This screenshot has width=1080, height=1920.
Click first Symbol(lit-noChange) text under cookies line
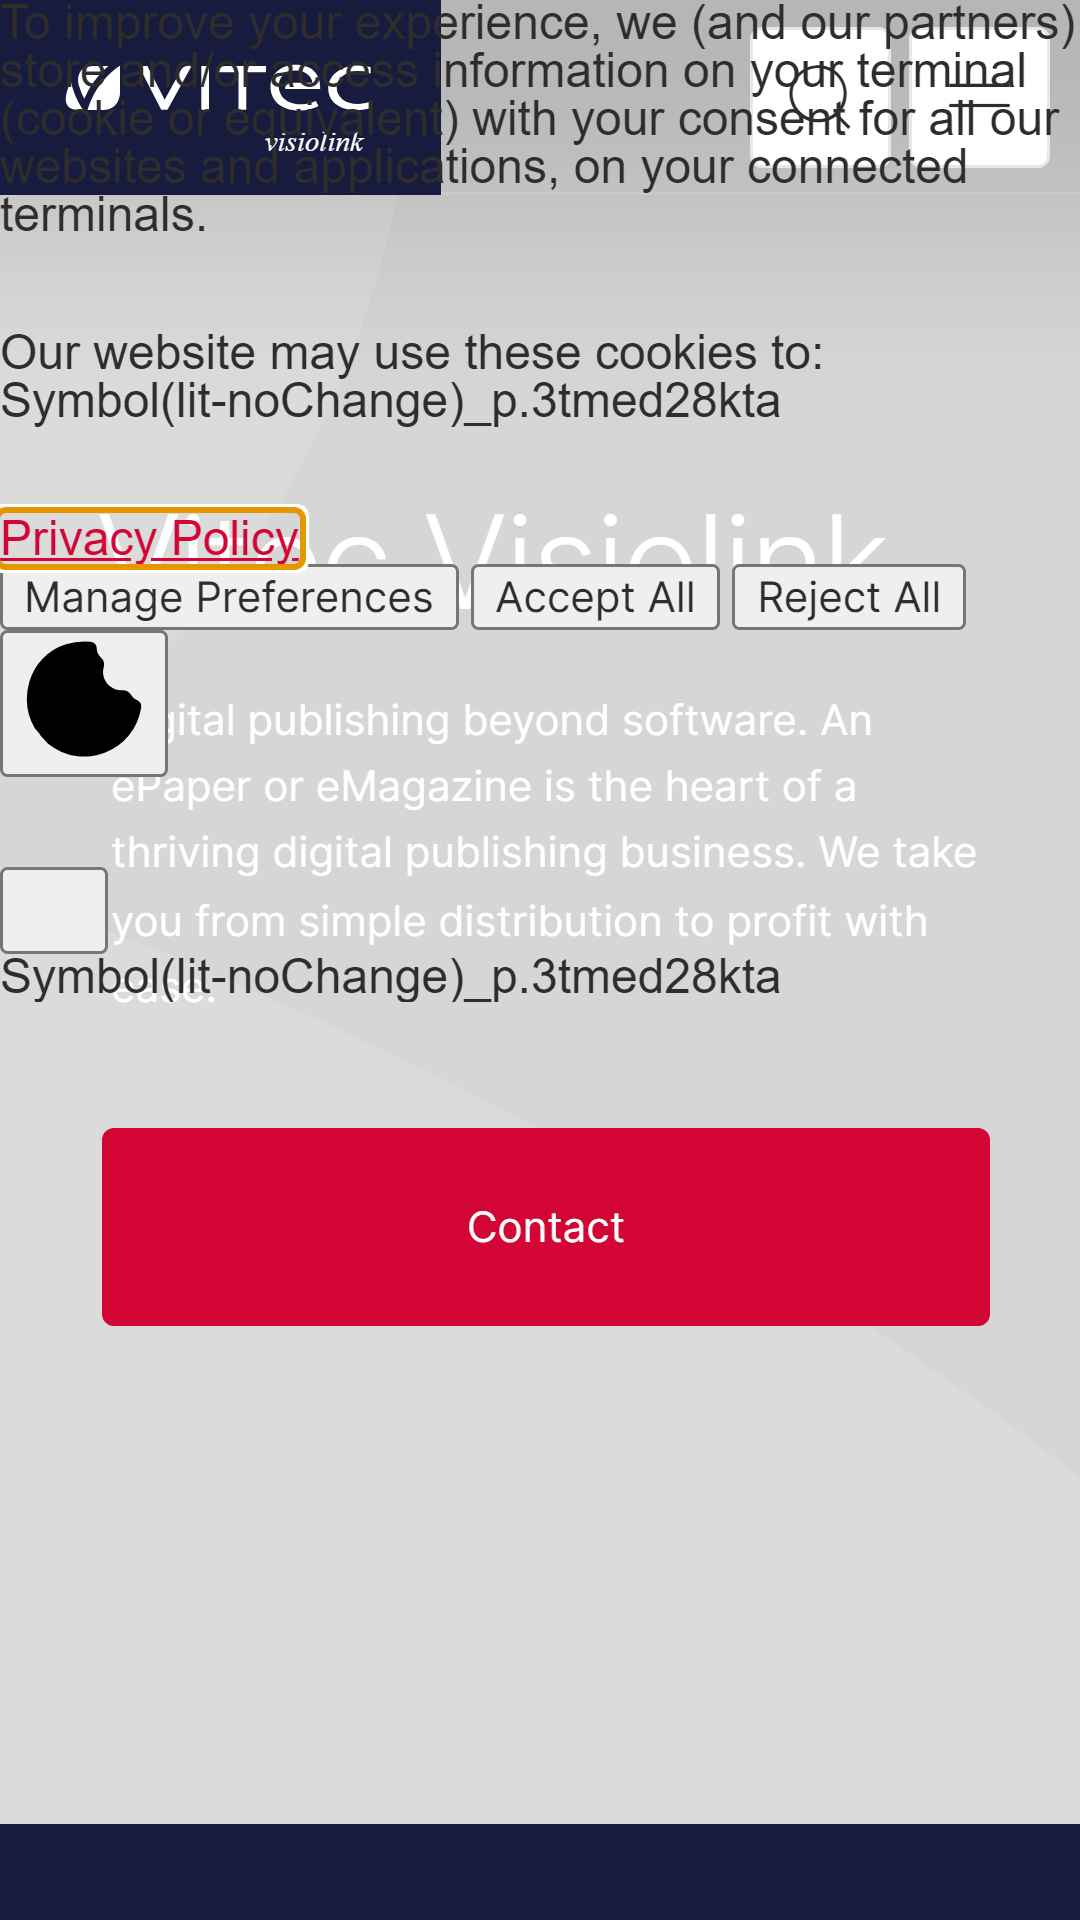[390, 401]
